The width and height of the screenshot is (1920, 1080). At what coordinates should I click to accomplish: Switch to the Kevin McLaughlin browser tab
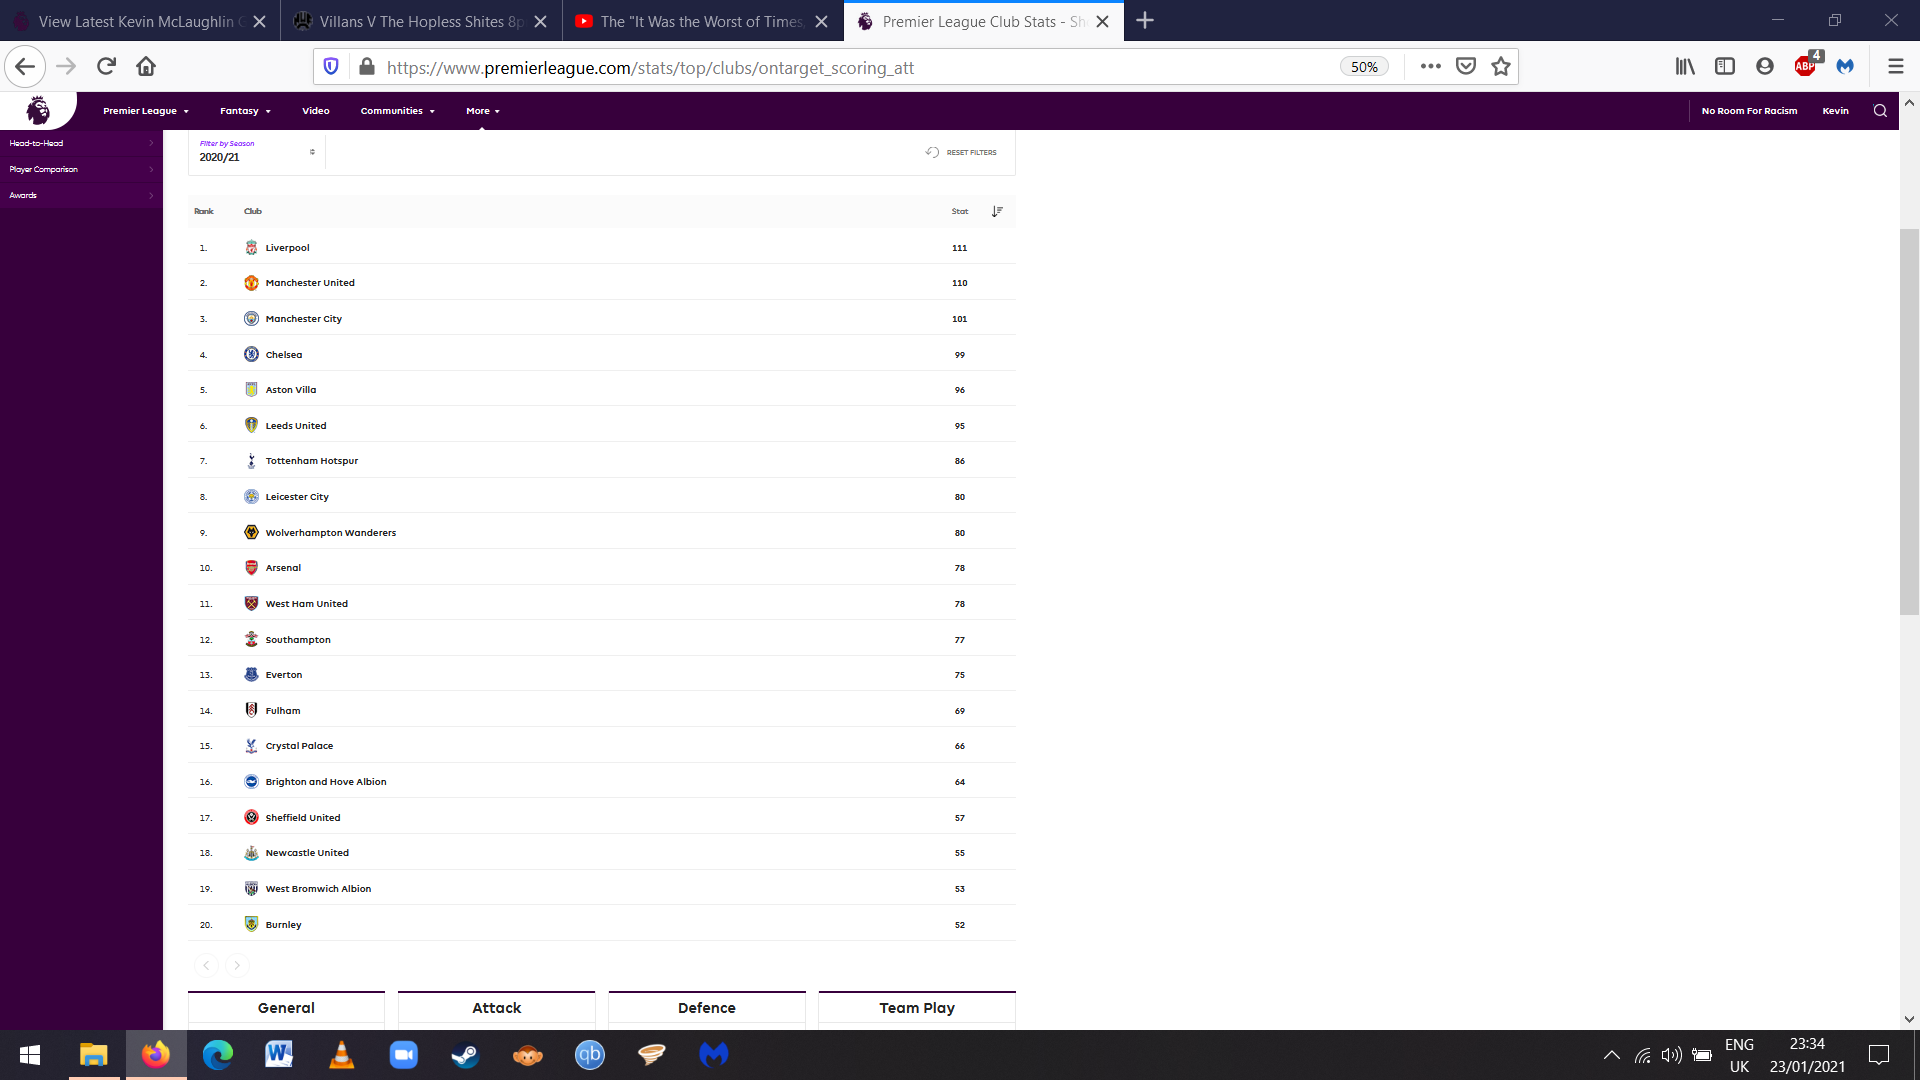[x=139, y=21]
